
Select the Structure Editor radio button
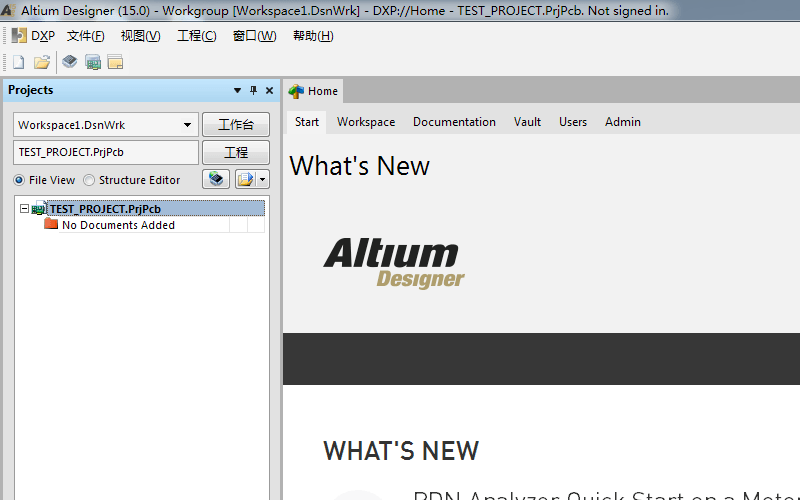[x=89, y=180]
